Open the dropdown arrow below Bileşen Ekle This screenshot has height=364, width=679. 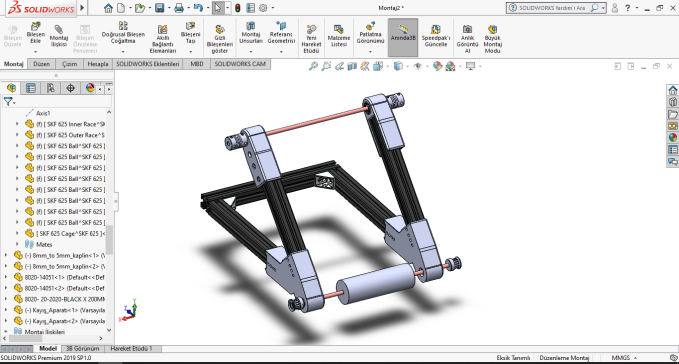(x=36, y=52)
